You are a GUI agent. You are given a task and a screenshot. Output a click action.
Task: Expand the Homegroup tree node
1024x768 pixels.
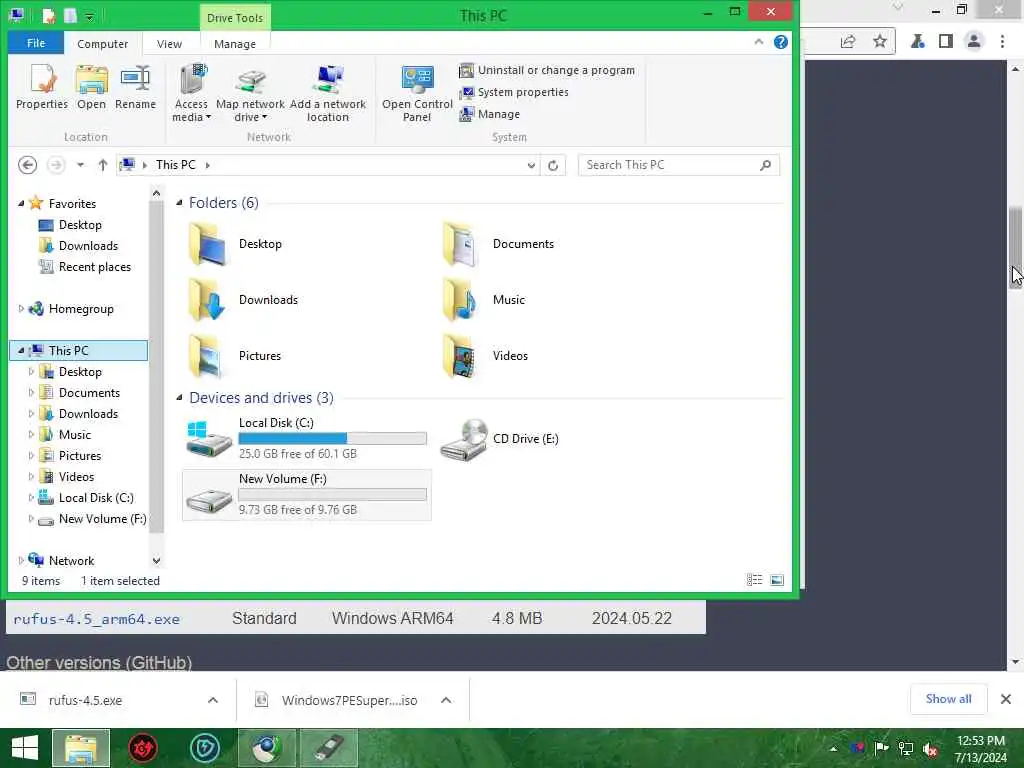(21, 308)
